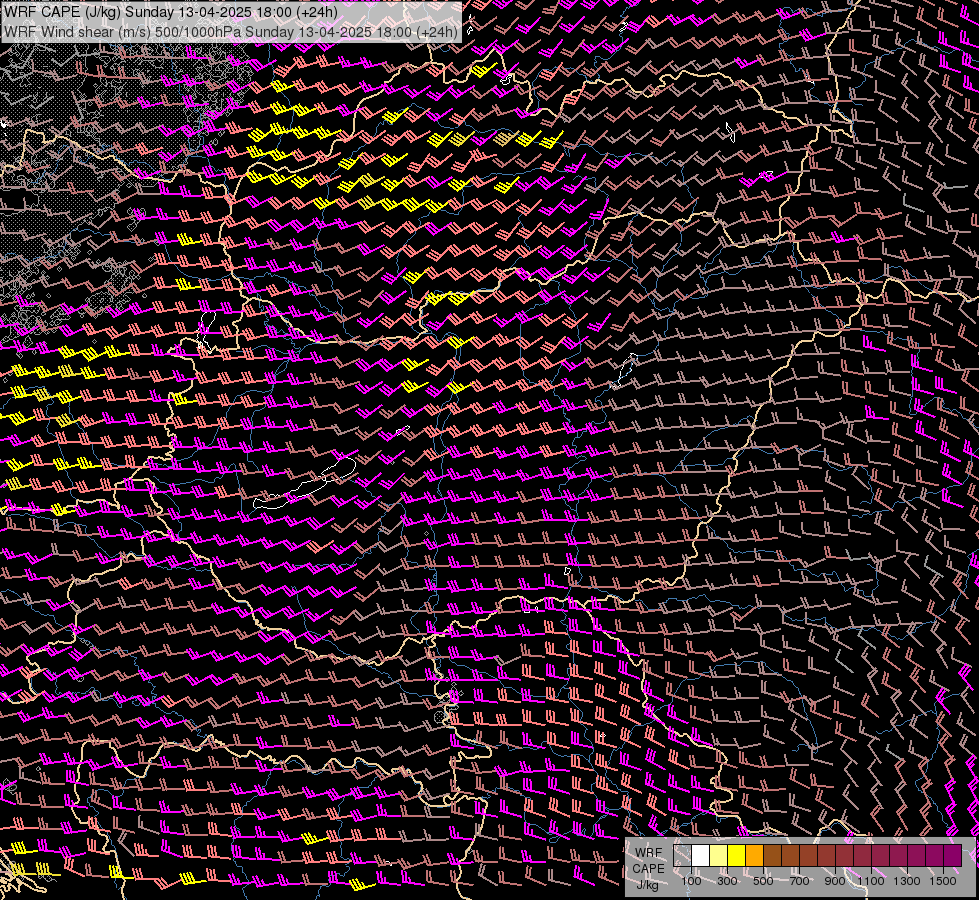Screen dimensions: 979x900
Task: Click the '500' legend value label
Action: [763, 881]
